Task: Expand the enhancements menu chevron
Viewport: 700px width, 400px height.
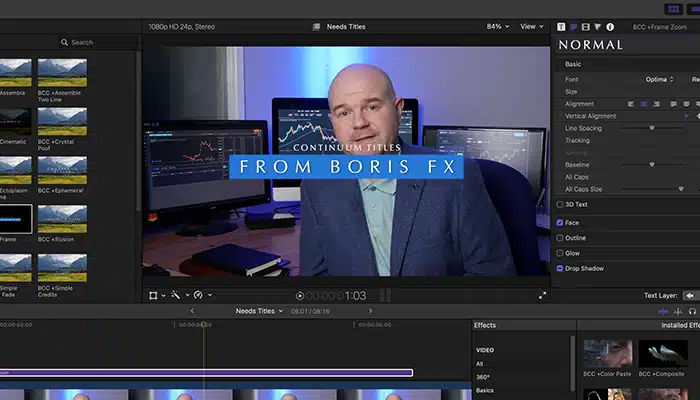Action: pos(188,295)
